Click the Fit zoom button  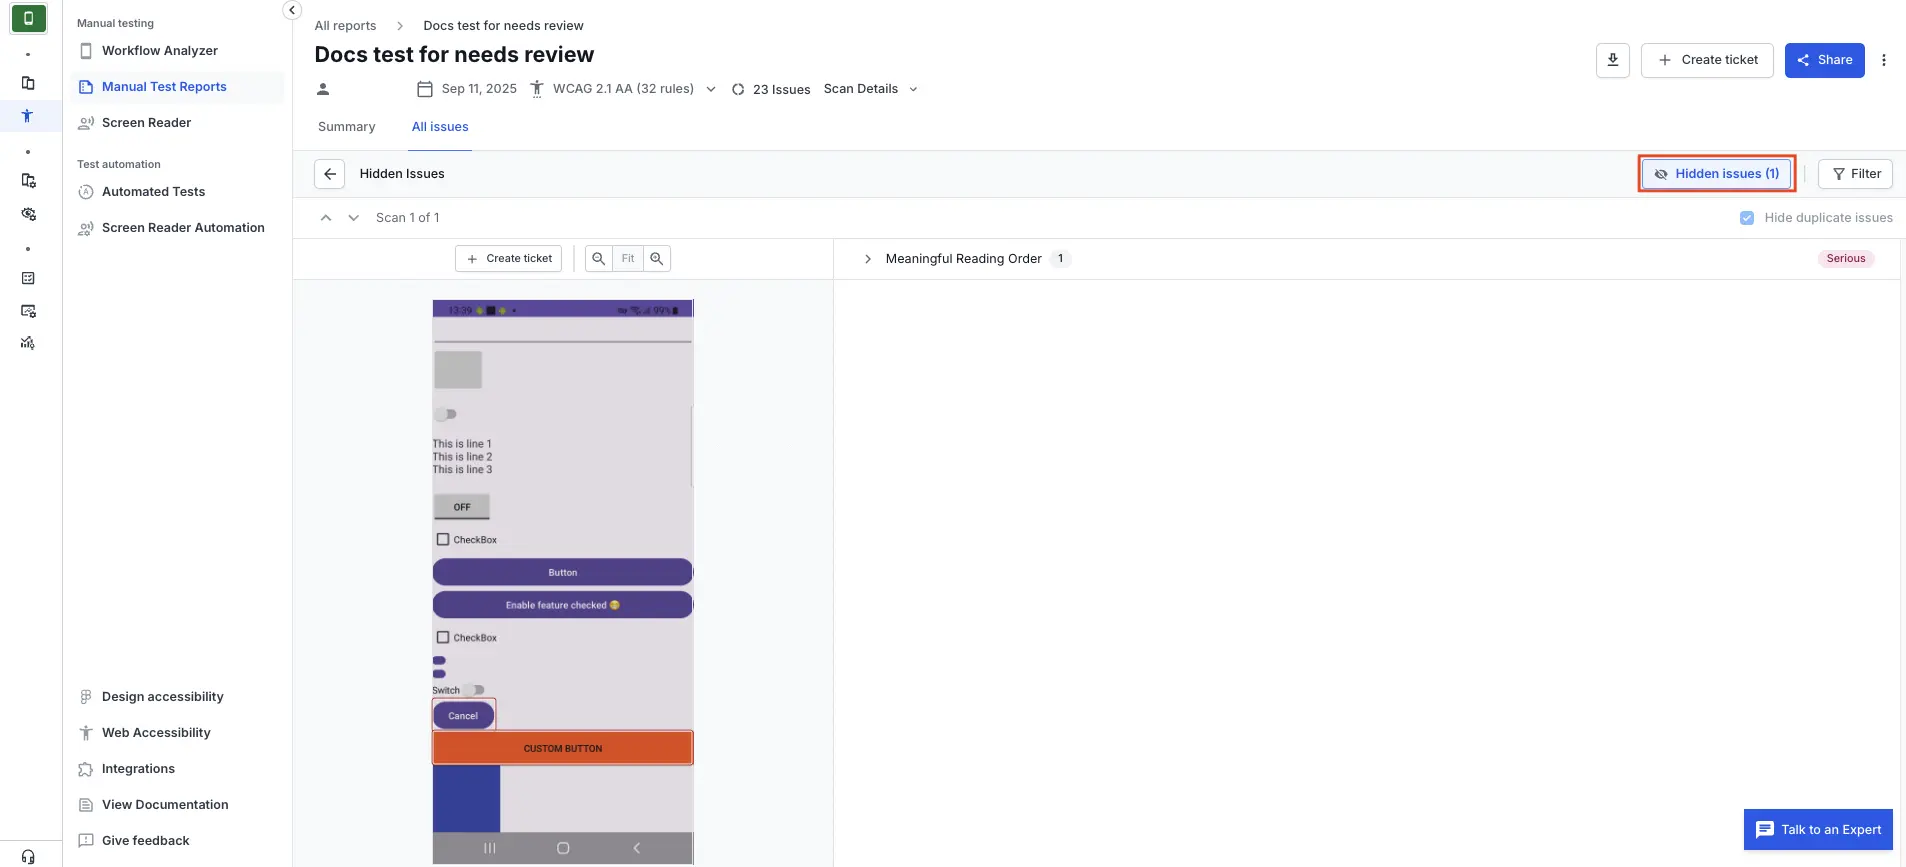628,259
